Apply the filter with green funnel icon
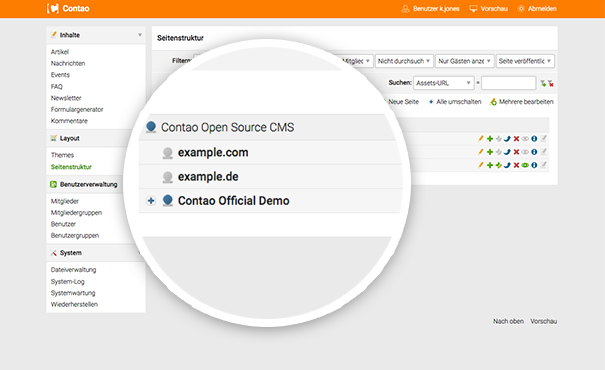605x370 pixels. click(x=543, y=83)
